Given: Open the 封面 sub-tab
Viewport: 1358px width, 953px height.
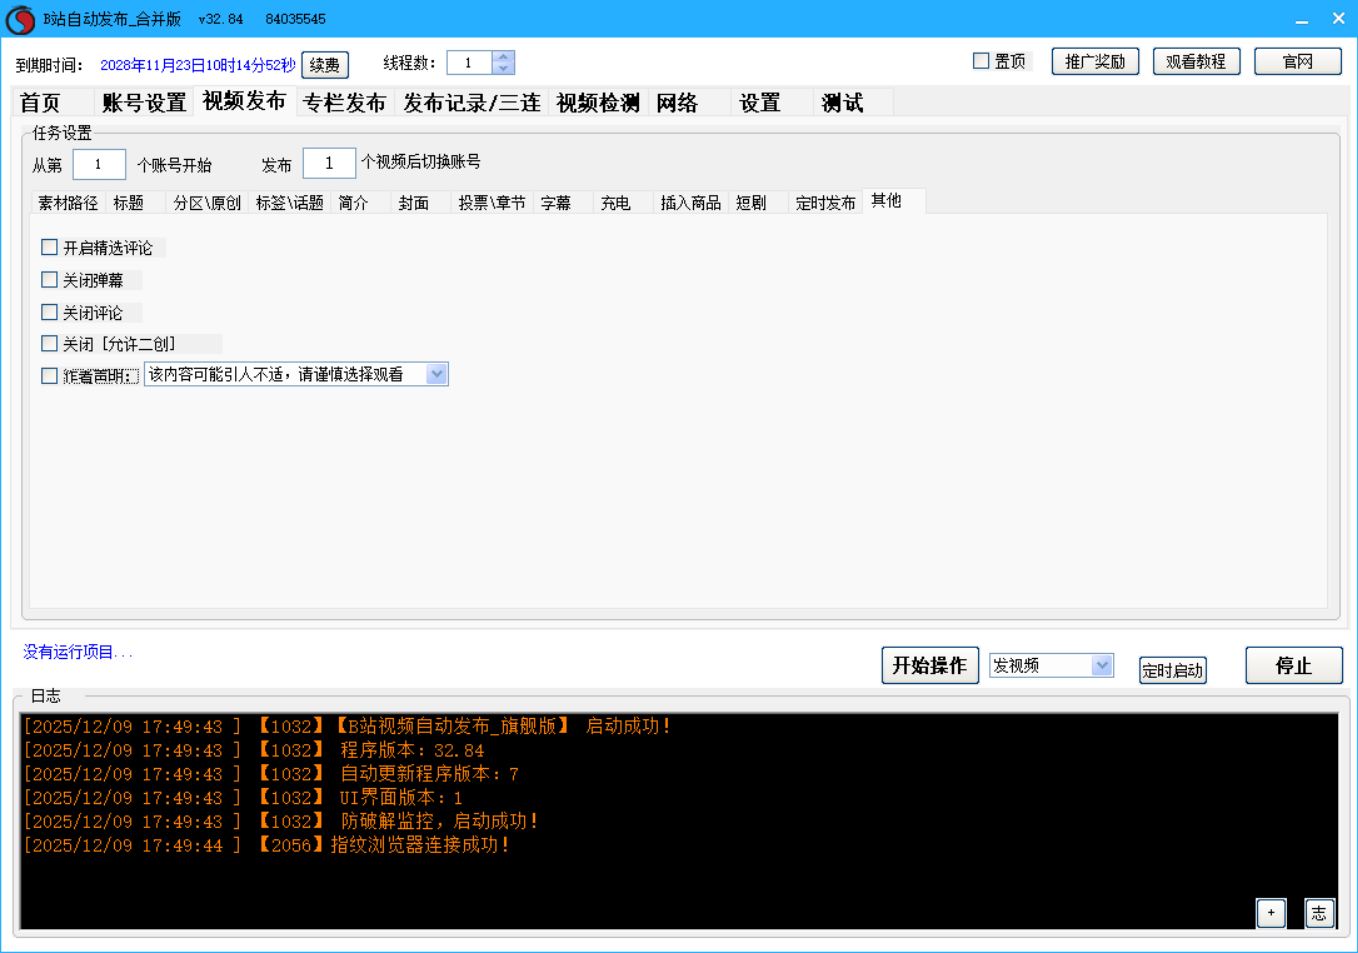Looking at the screenshot, I should [x=413, y=203].
